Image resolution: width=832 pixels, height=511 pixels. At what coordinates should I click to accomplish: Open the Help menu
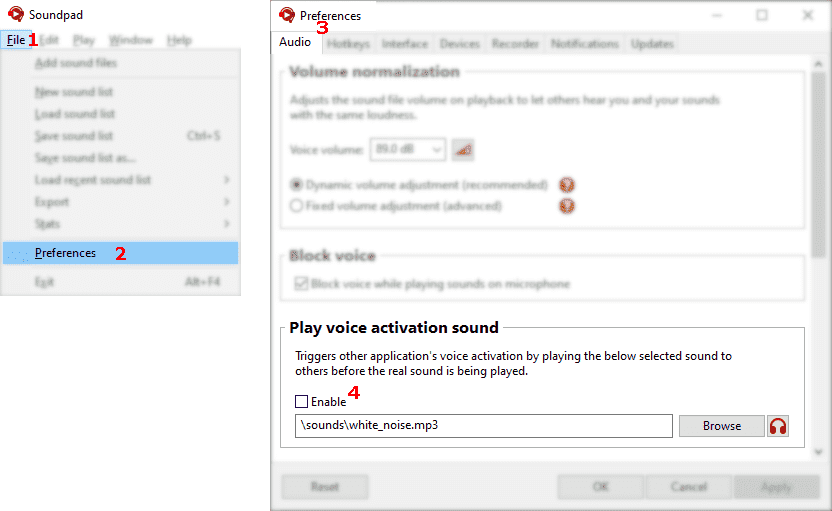point(179,40)
